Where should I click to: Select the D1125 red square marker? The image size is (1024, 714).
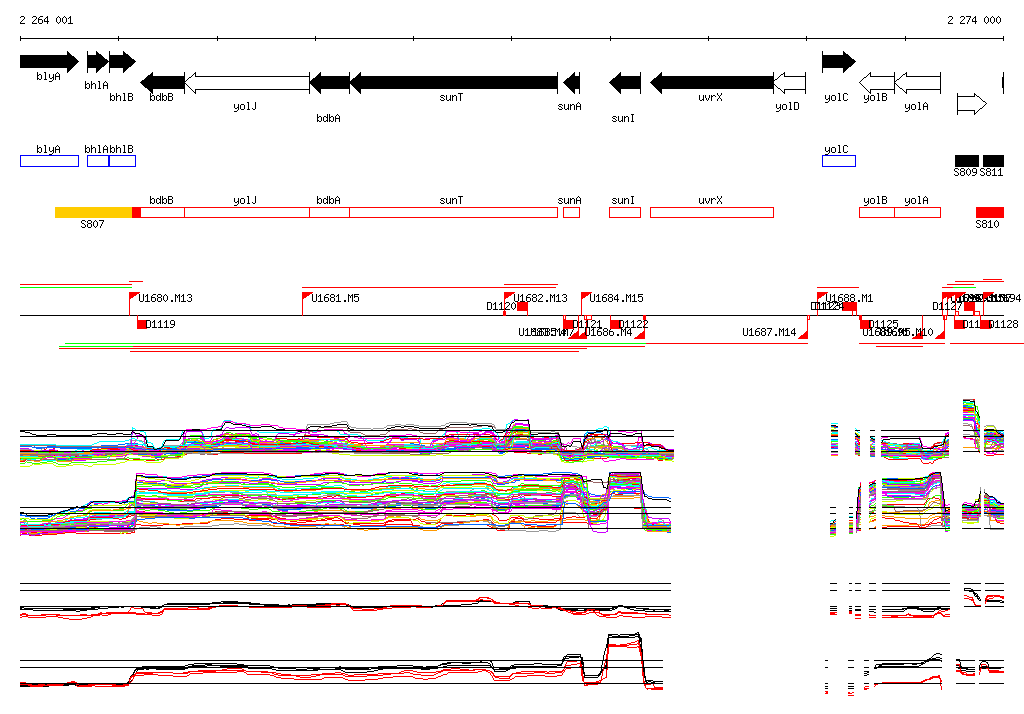click(x=865, y=324)
